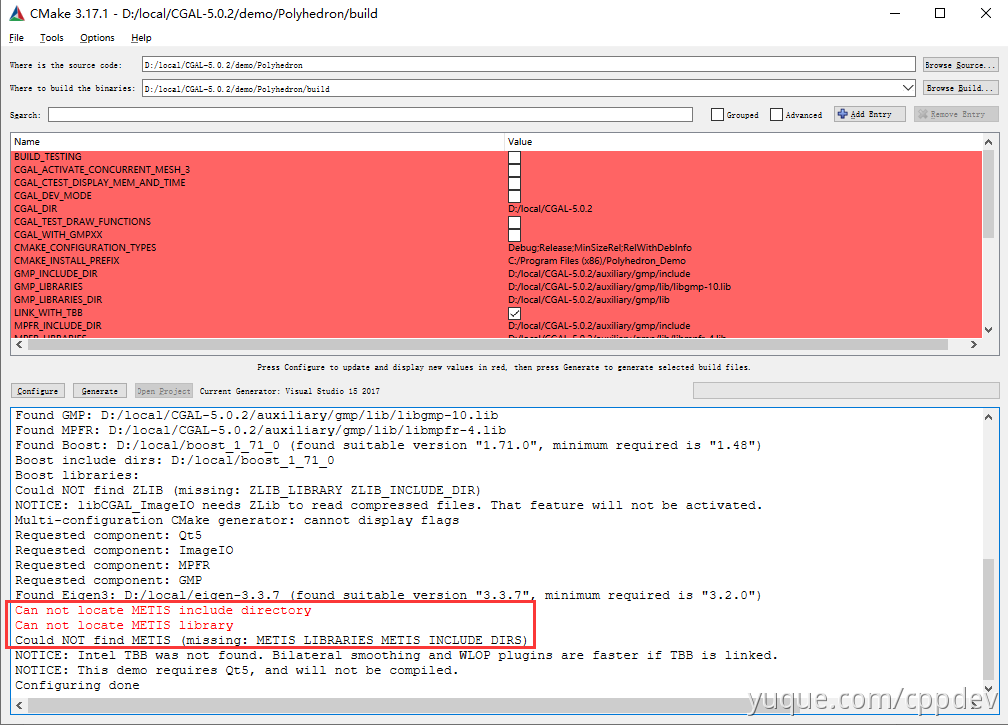Click the cache list vertical scrollbar thumb
This screenshot has width=1008, height=725.
pyautogui.click(x=988, y=194)
